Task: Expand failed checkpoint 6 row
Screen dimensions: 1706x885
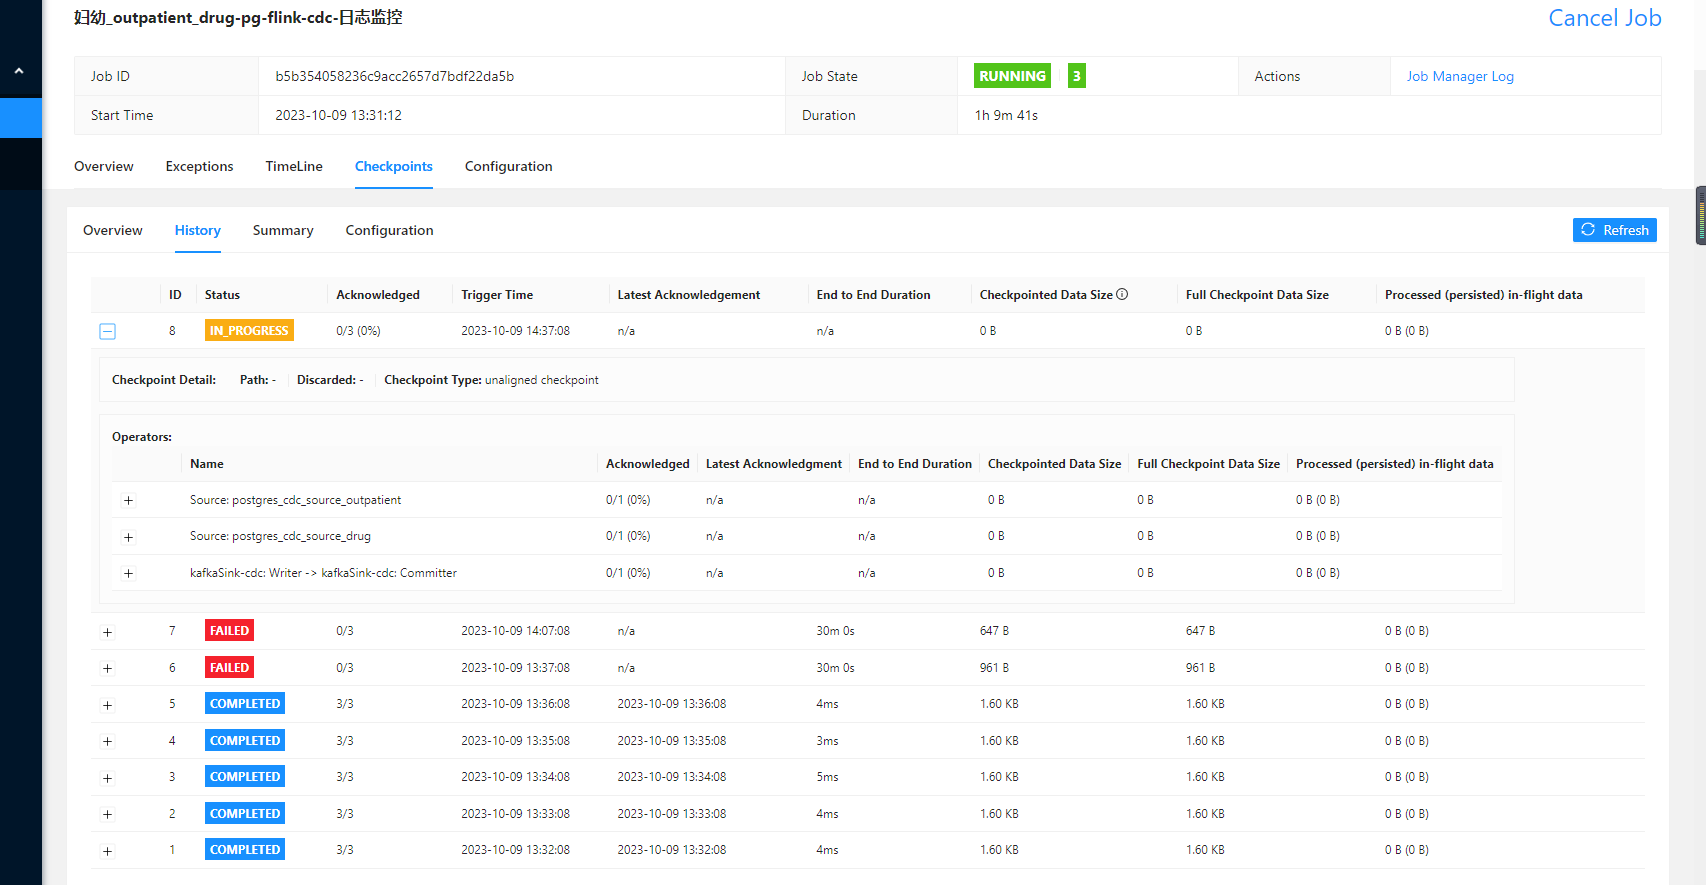Action: point(108,668)
